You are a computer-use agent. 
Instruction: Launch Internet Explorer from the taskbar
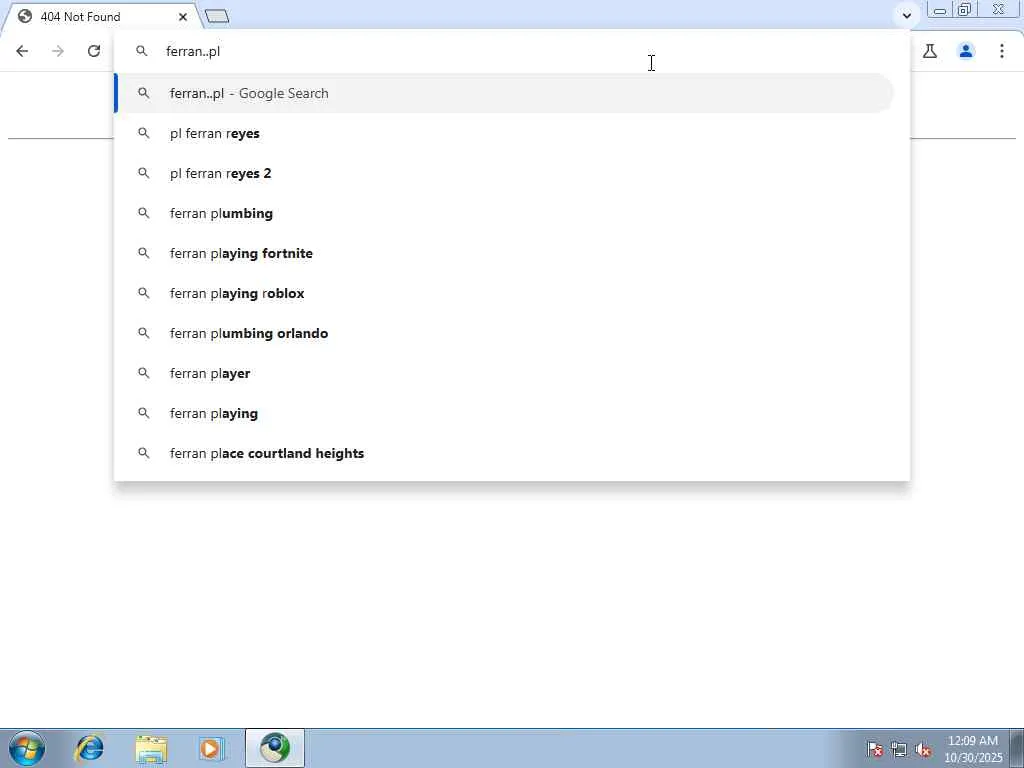(89, 748)
